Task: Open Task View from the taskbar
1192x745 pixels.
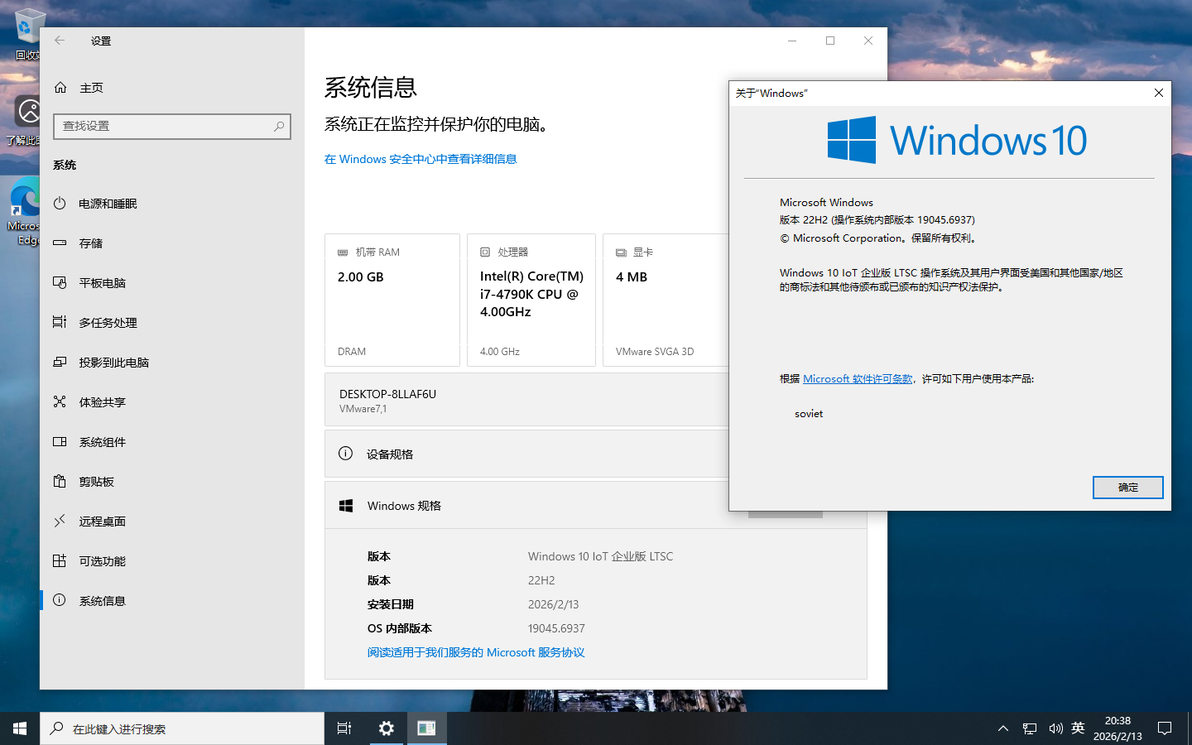Action: (344, 728)
